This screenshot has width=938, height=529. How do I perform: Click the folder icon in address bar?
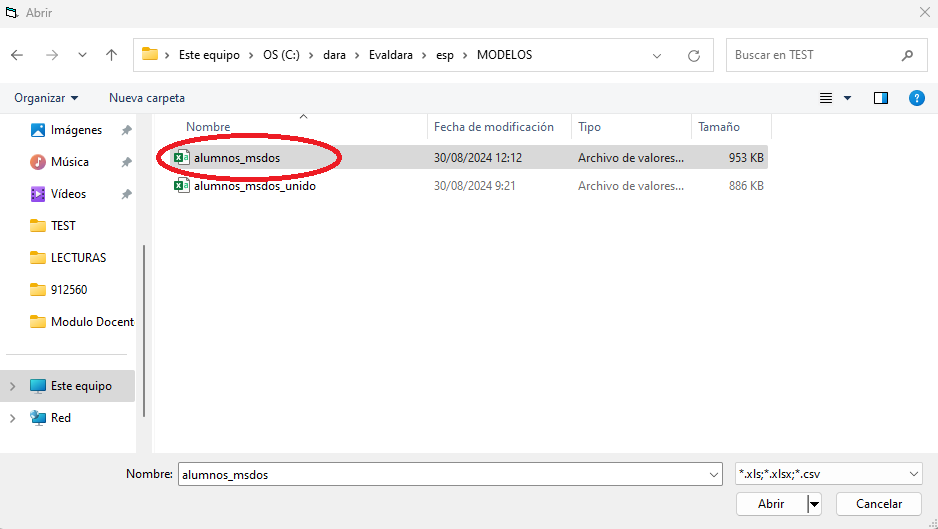[x=150, y=54]
